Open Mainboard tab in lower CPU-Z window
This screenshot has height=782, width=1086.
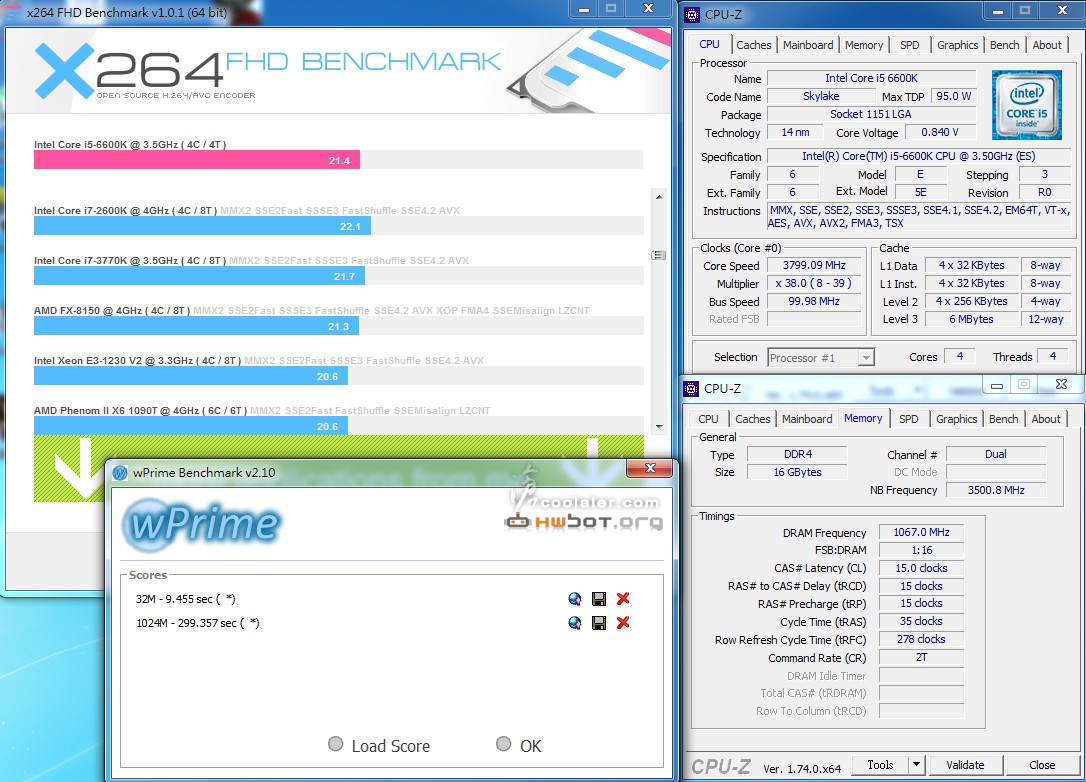pyautogui.click(x=807, y=419)
